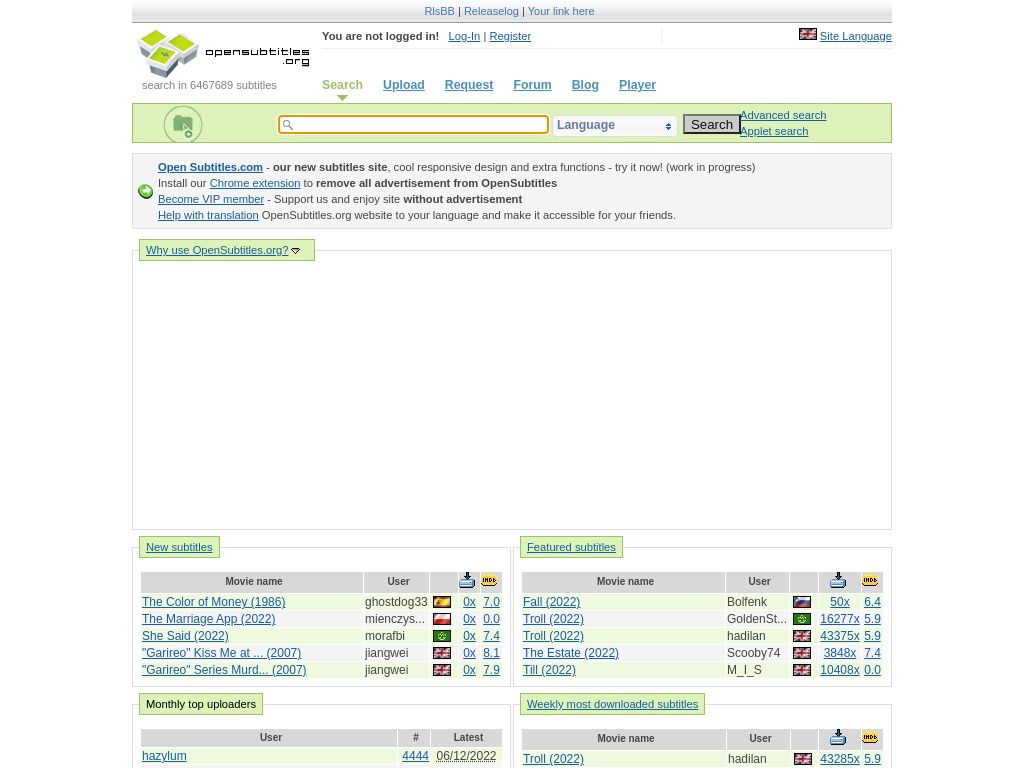Click the Register link
1024x768 pixels.
click(x=510, y=37)
